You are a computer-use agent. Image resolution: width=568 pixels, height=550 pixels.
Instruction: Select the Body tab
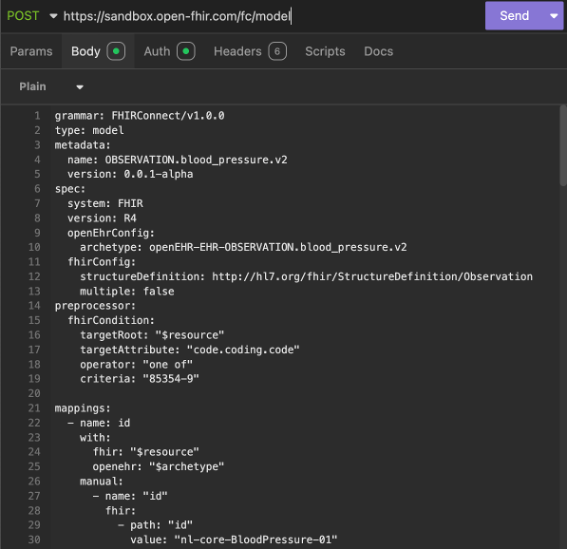(85, 51)
